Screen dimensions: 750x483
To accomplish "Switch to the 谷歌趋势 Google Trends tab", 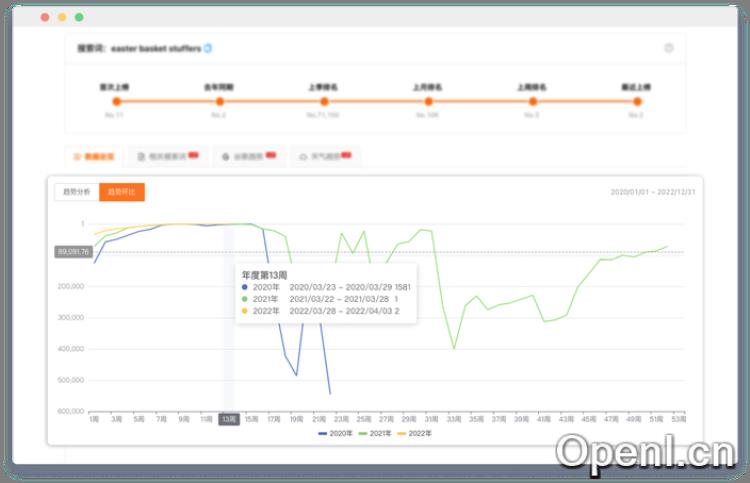I will click(x=247, y=157).
